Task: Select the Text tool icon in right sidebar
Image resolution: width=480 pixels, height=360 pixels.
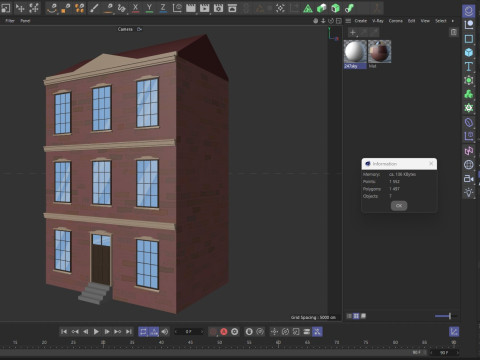Action: [469, 66]
